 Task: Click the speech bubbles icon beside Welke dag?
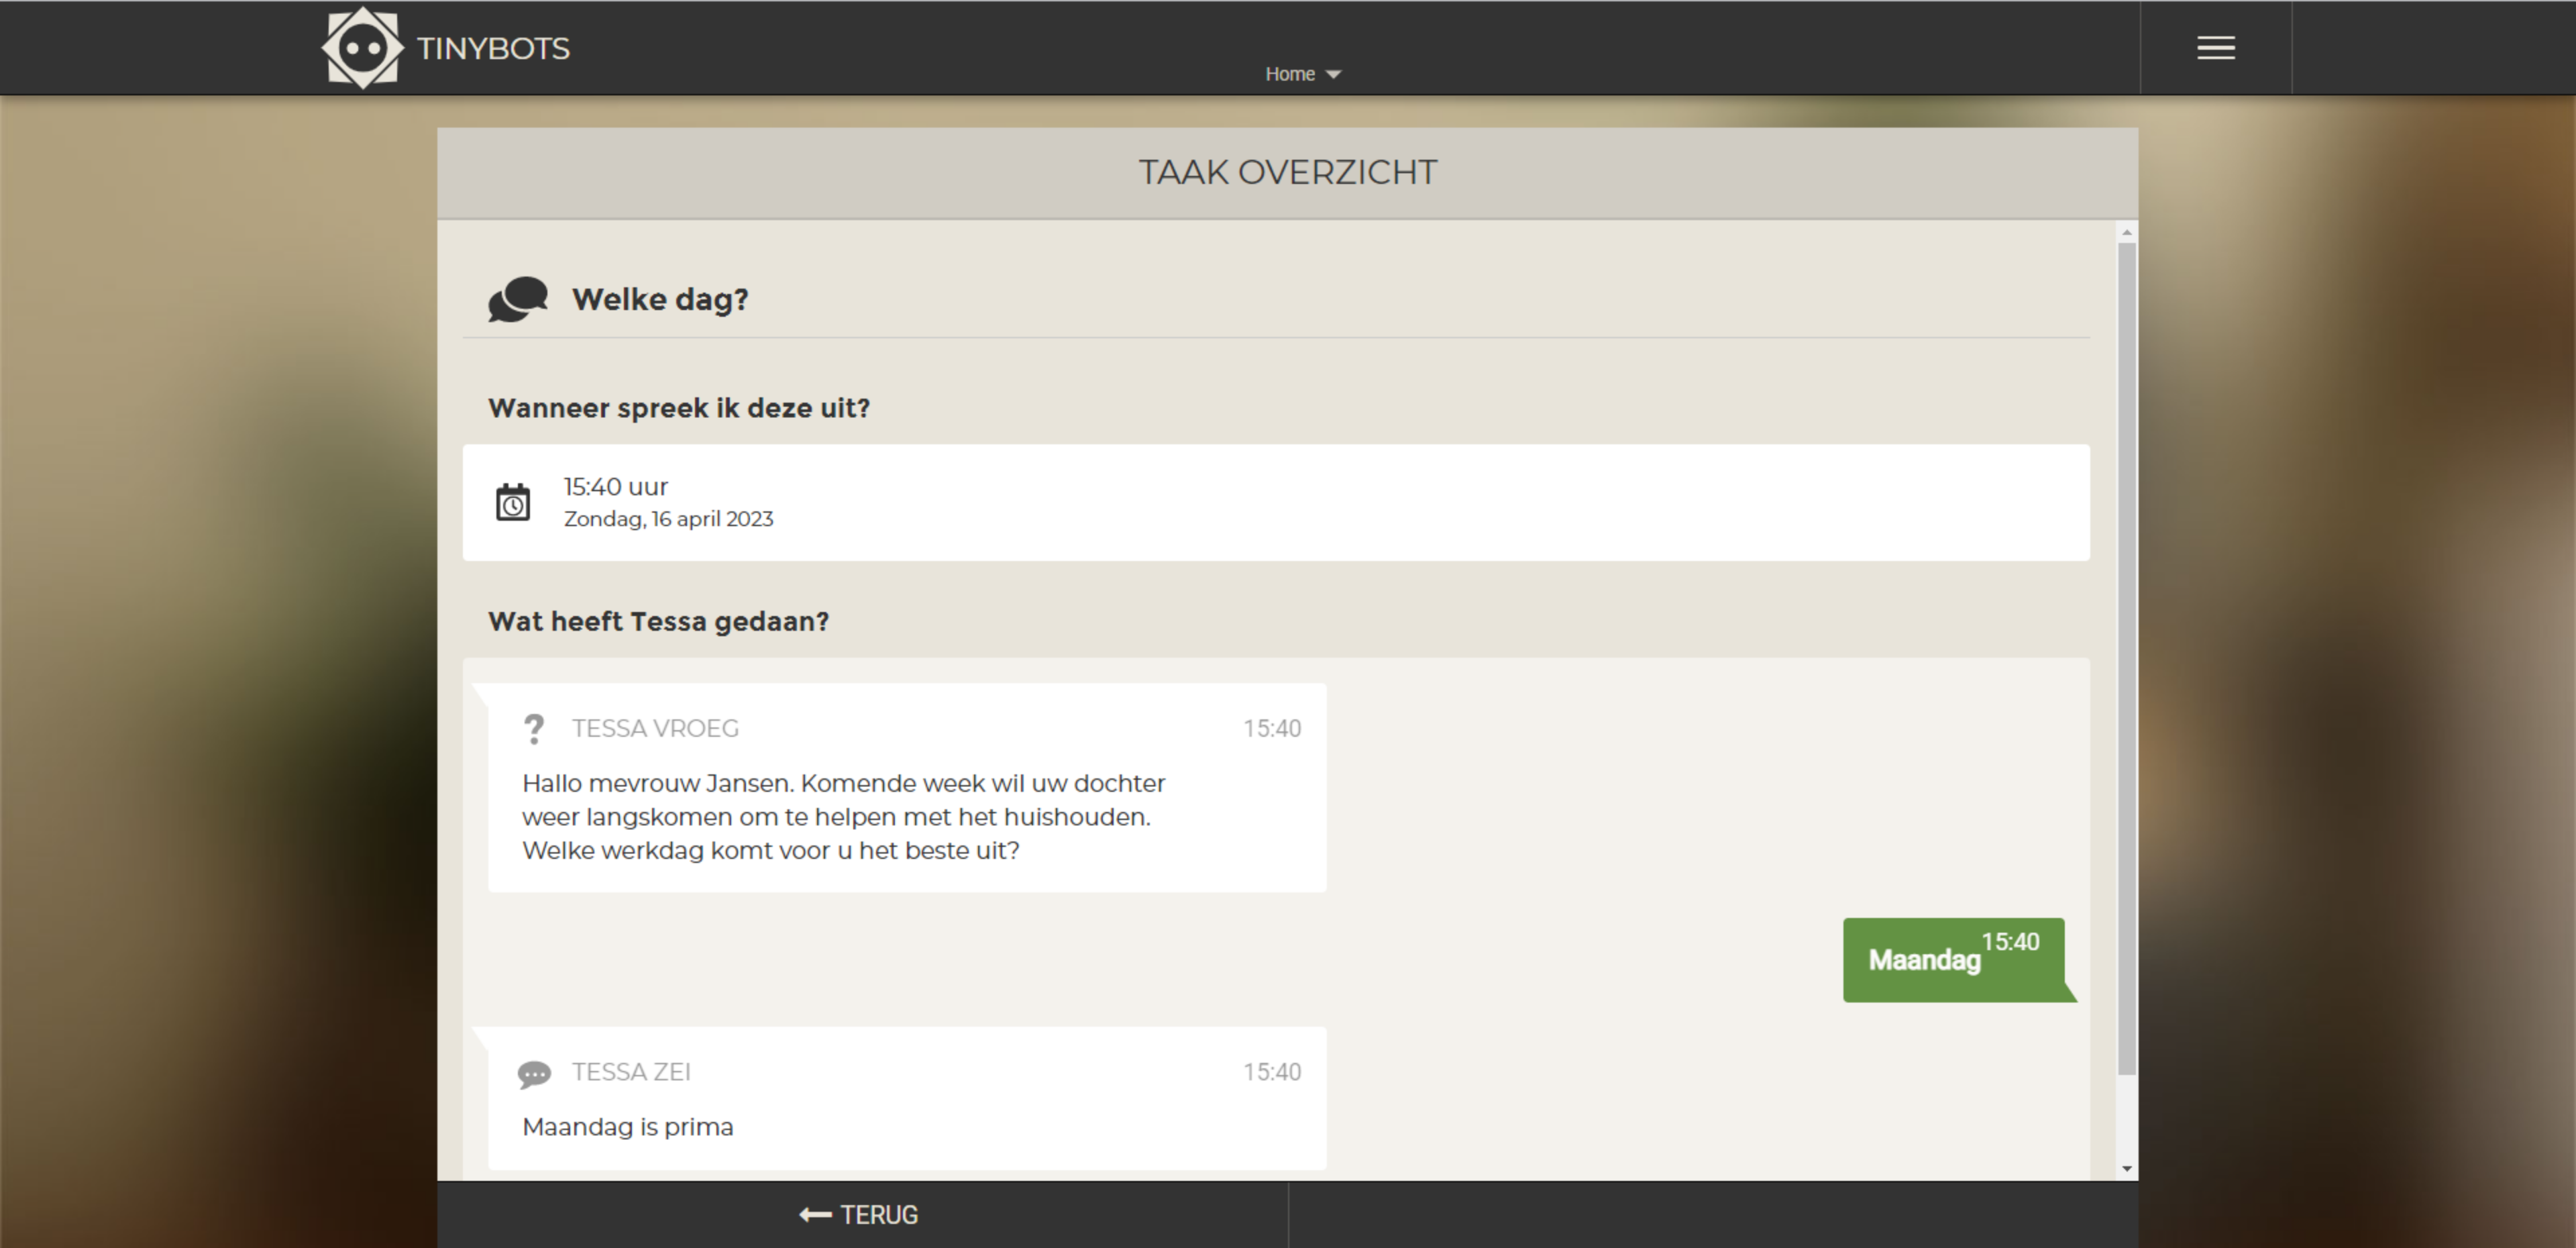click(518, 299)
